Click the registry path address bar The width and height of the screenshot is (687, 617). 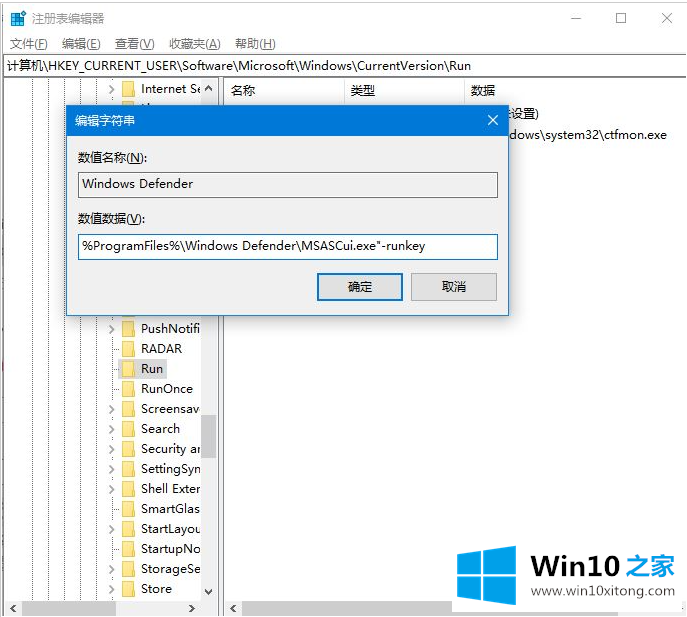[x=344, y=66]
